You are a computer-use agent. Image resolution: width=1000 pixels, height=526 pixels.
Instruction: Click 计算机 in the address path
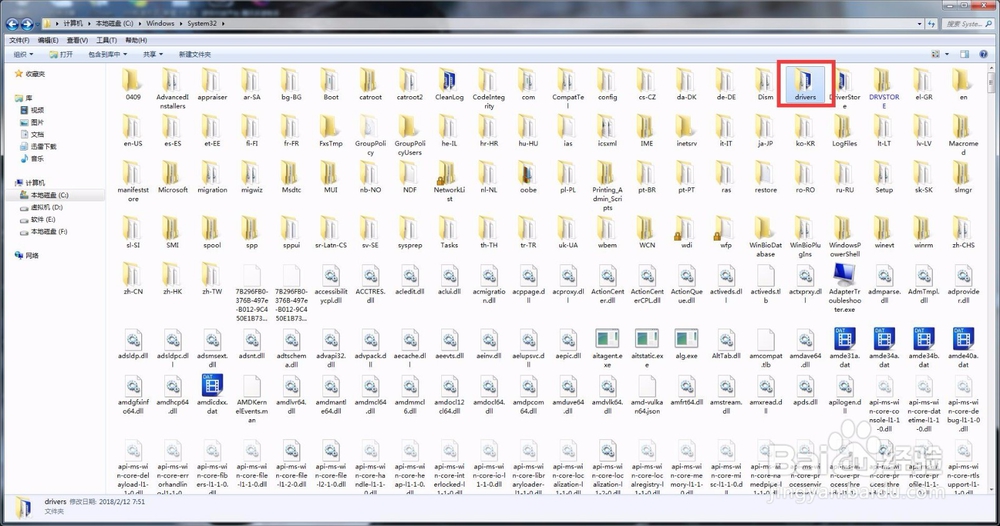(x=73, y=24)
